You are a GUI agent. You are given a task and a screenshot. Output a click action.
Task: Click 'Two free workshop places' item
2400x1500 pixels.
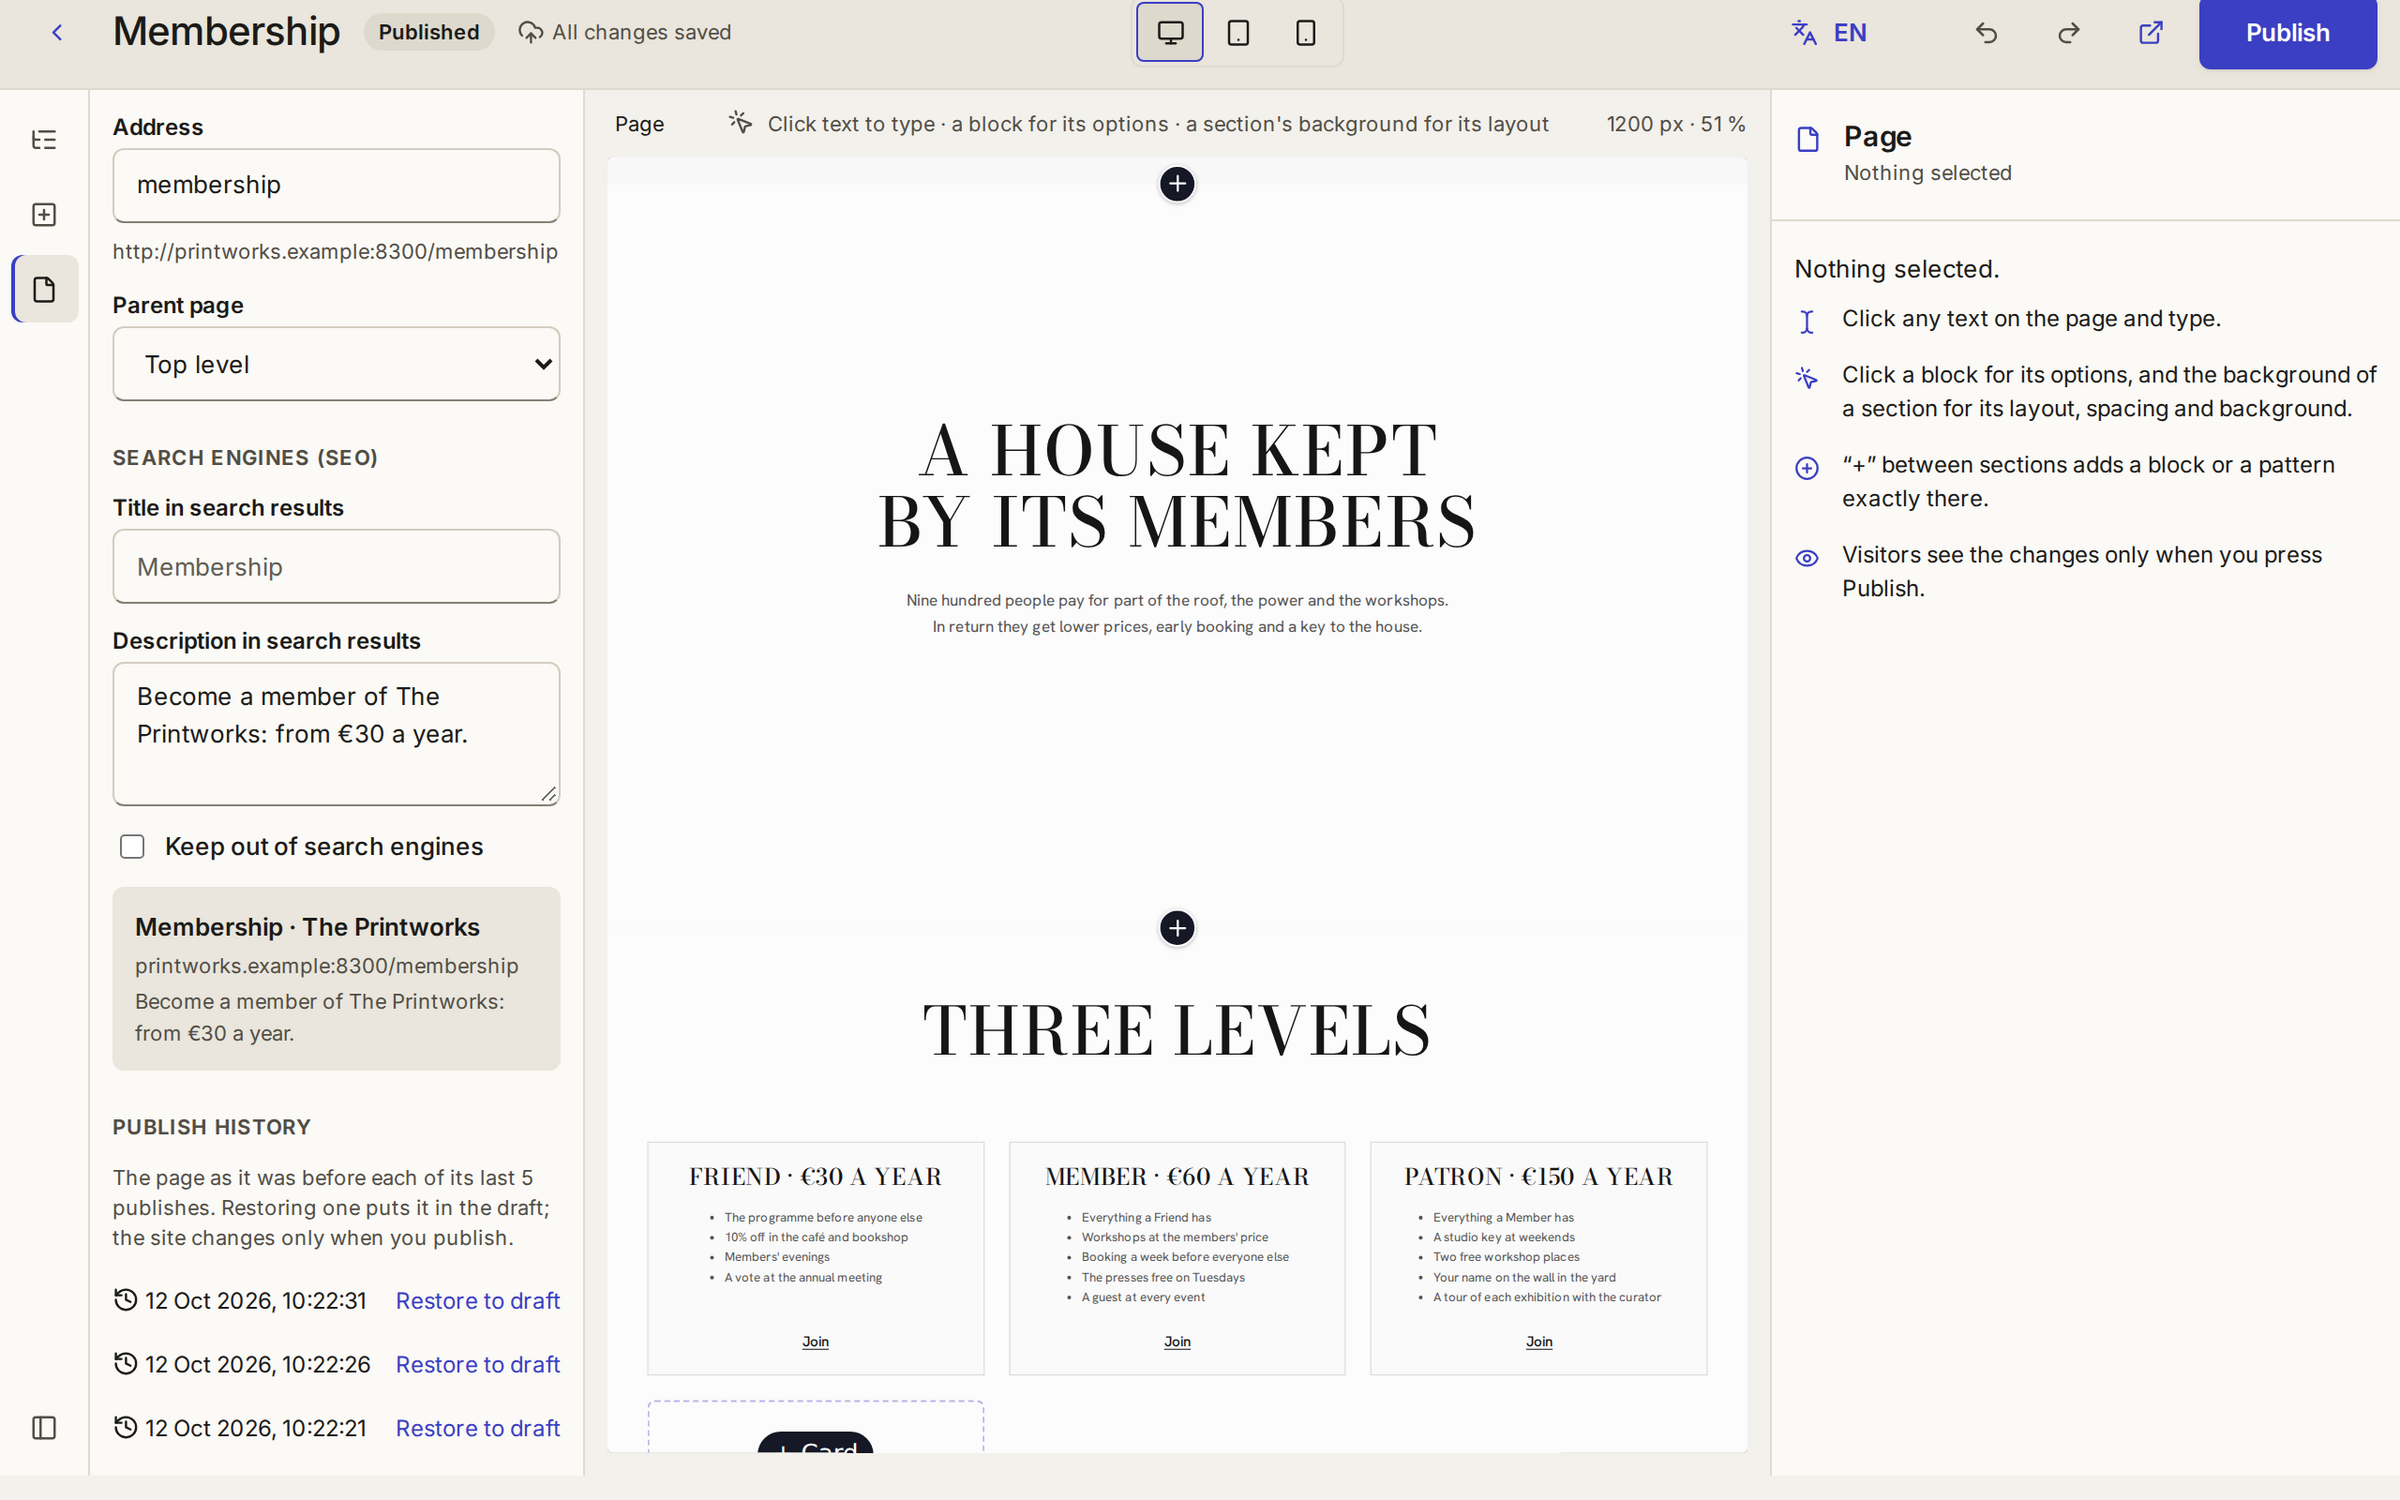point(1506,1257)
